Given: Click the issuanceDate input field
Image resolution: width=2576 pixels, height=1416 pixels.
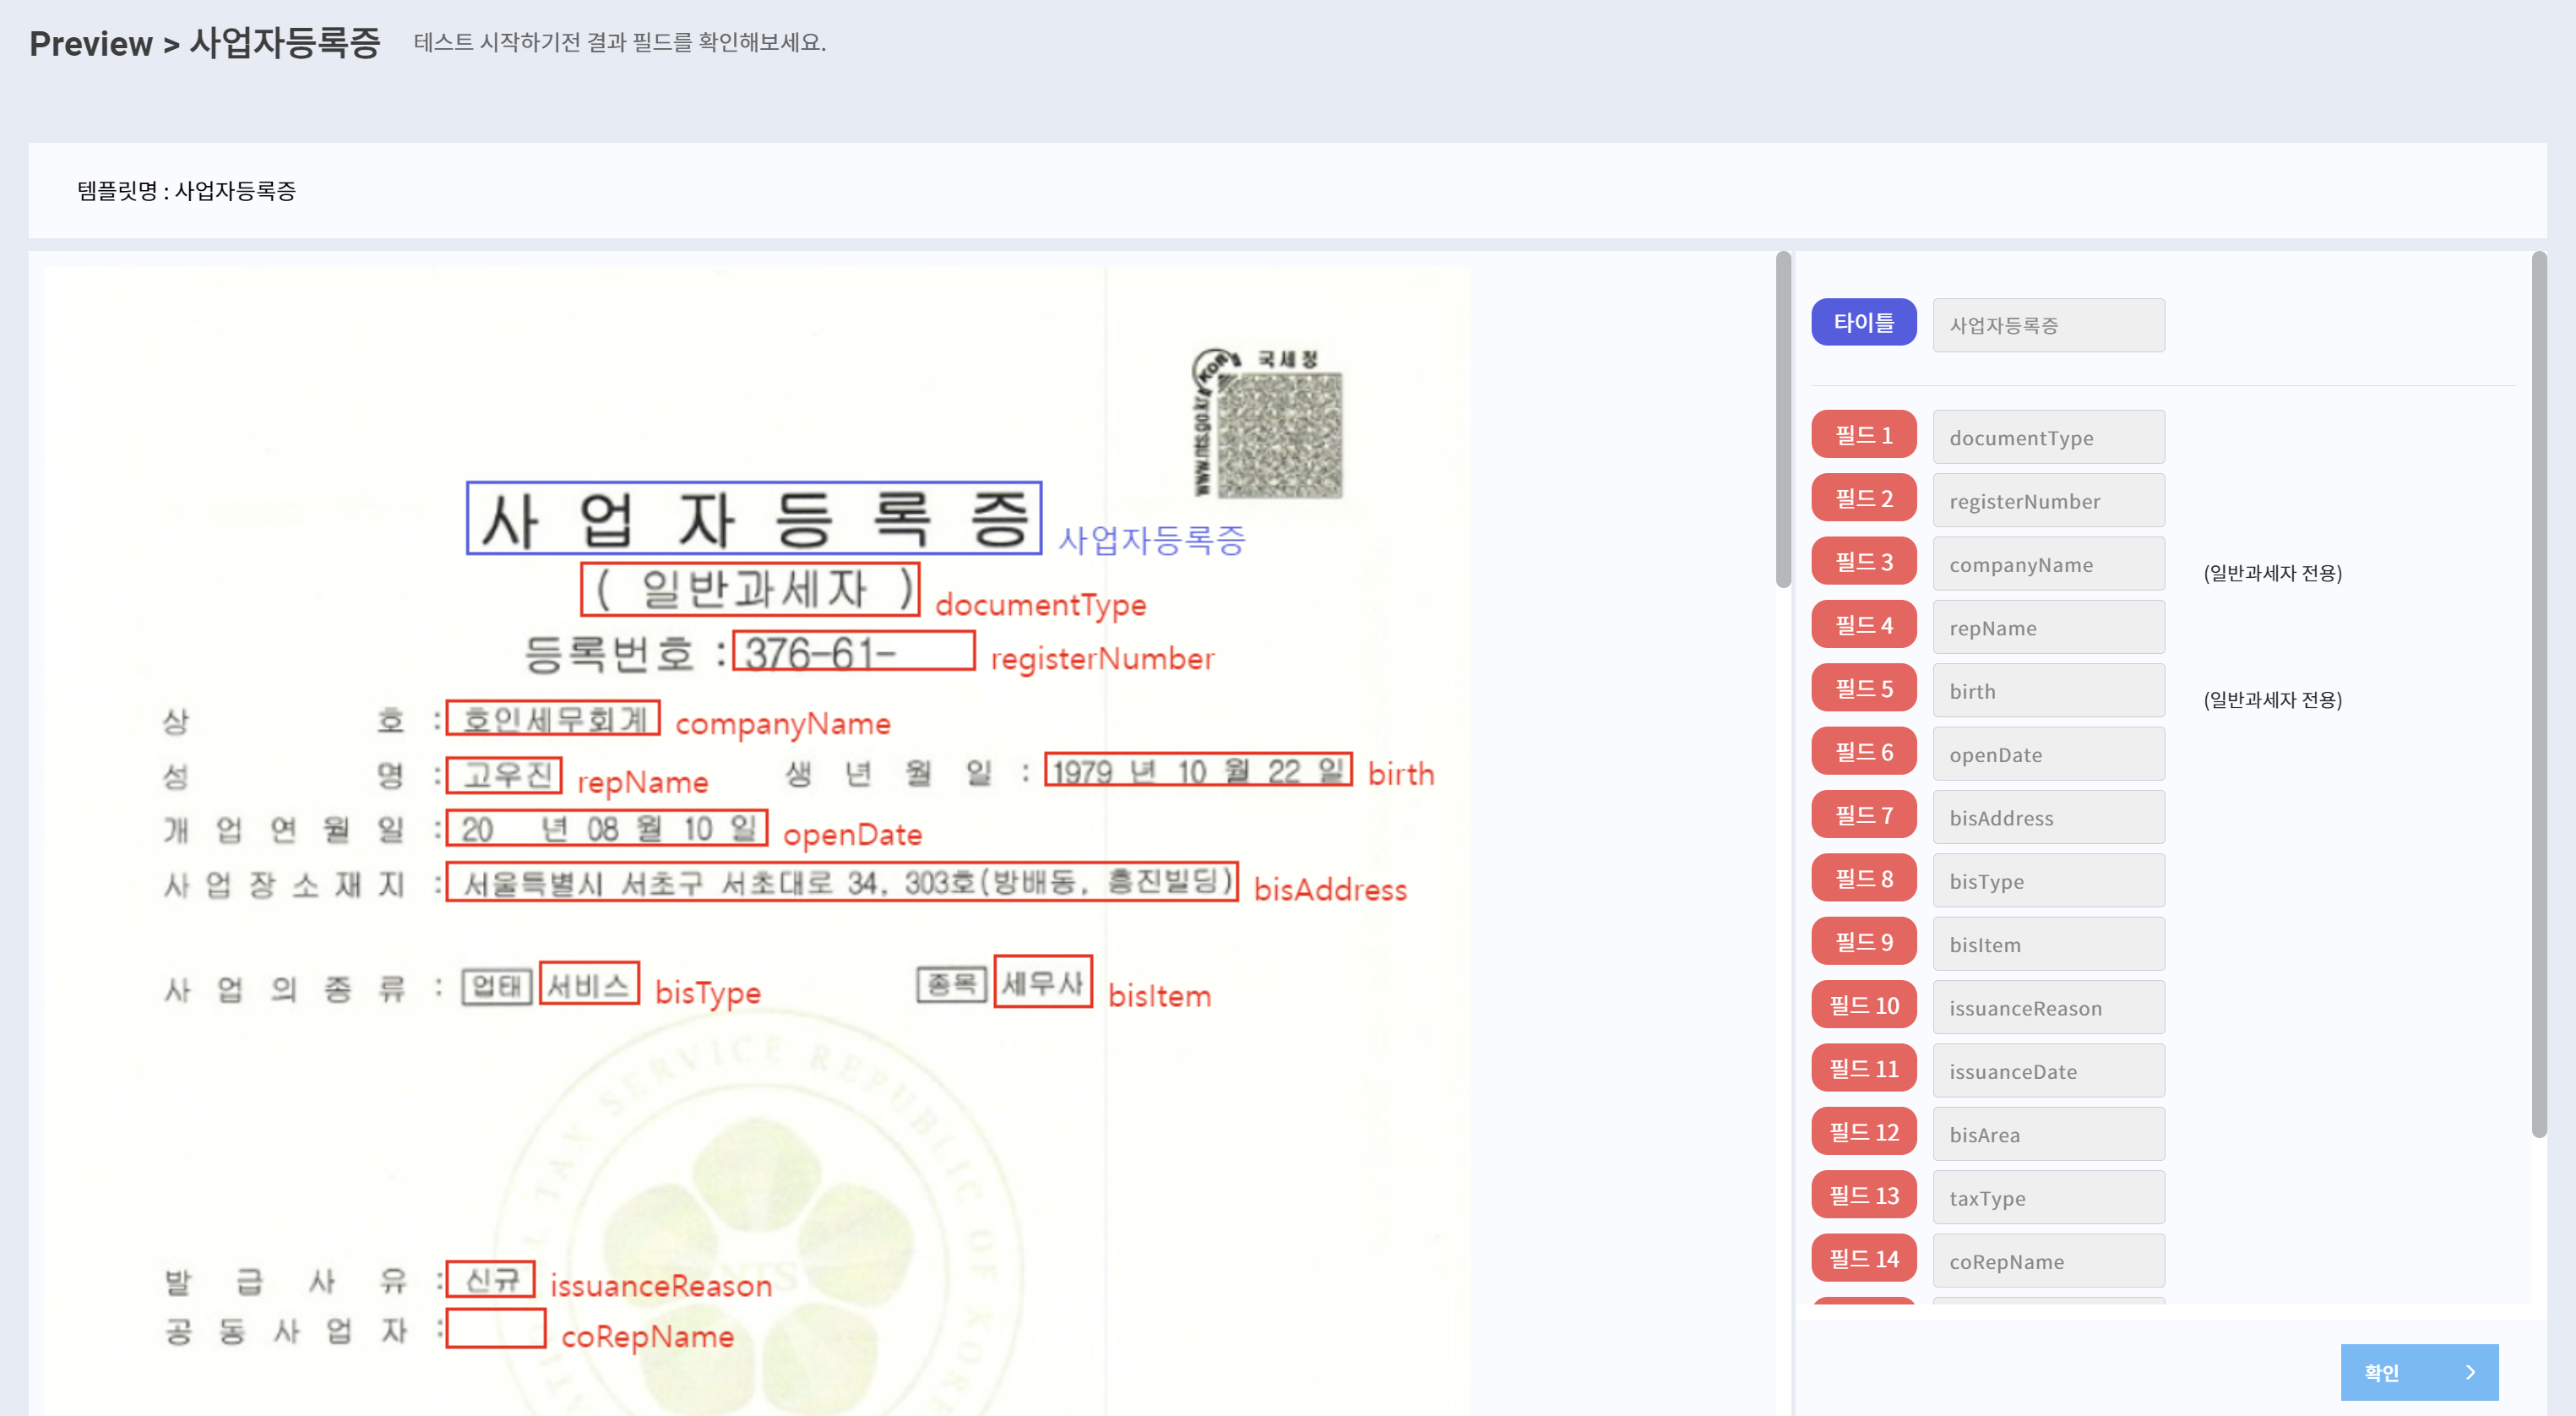Looking at the screenshot, I should coord(2048,1071).
